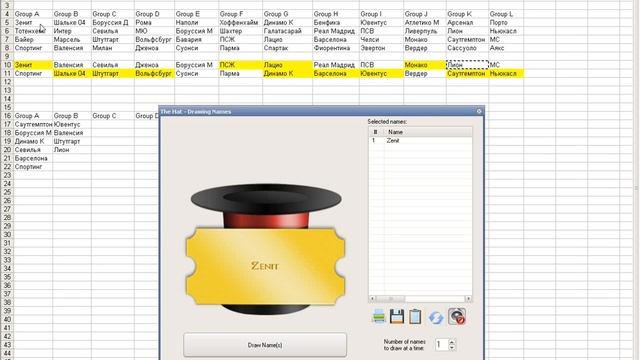Select Лион cell in row 20
Viewport: 640px width, 360px height.
[x=71, y=150]
